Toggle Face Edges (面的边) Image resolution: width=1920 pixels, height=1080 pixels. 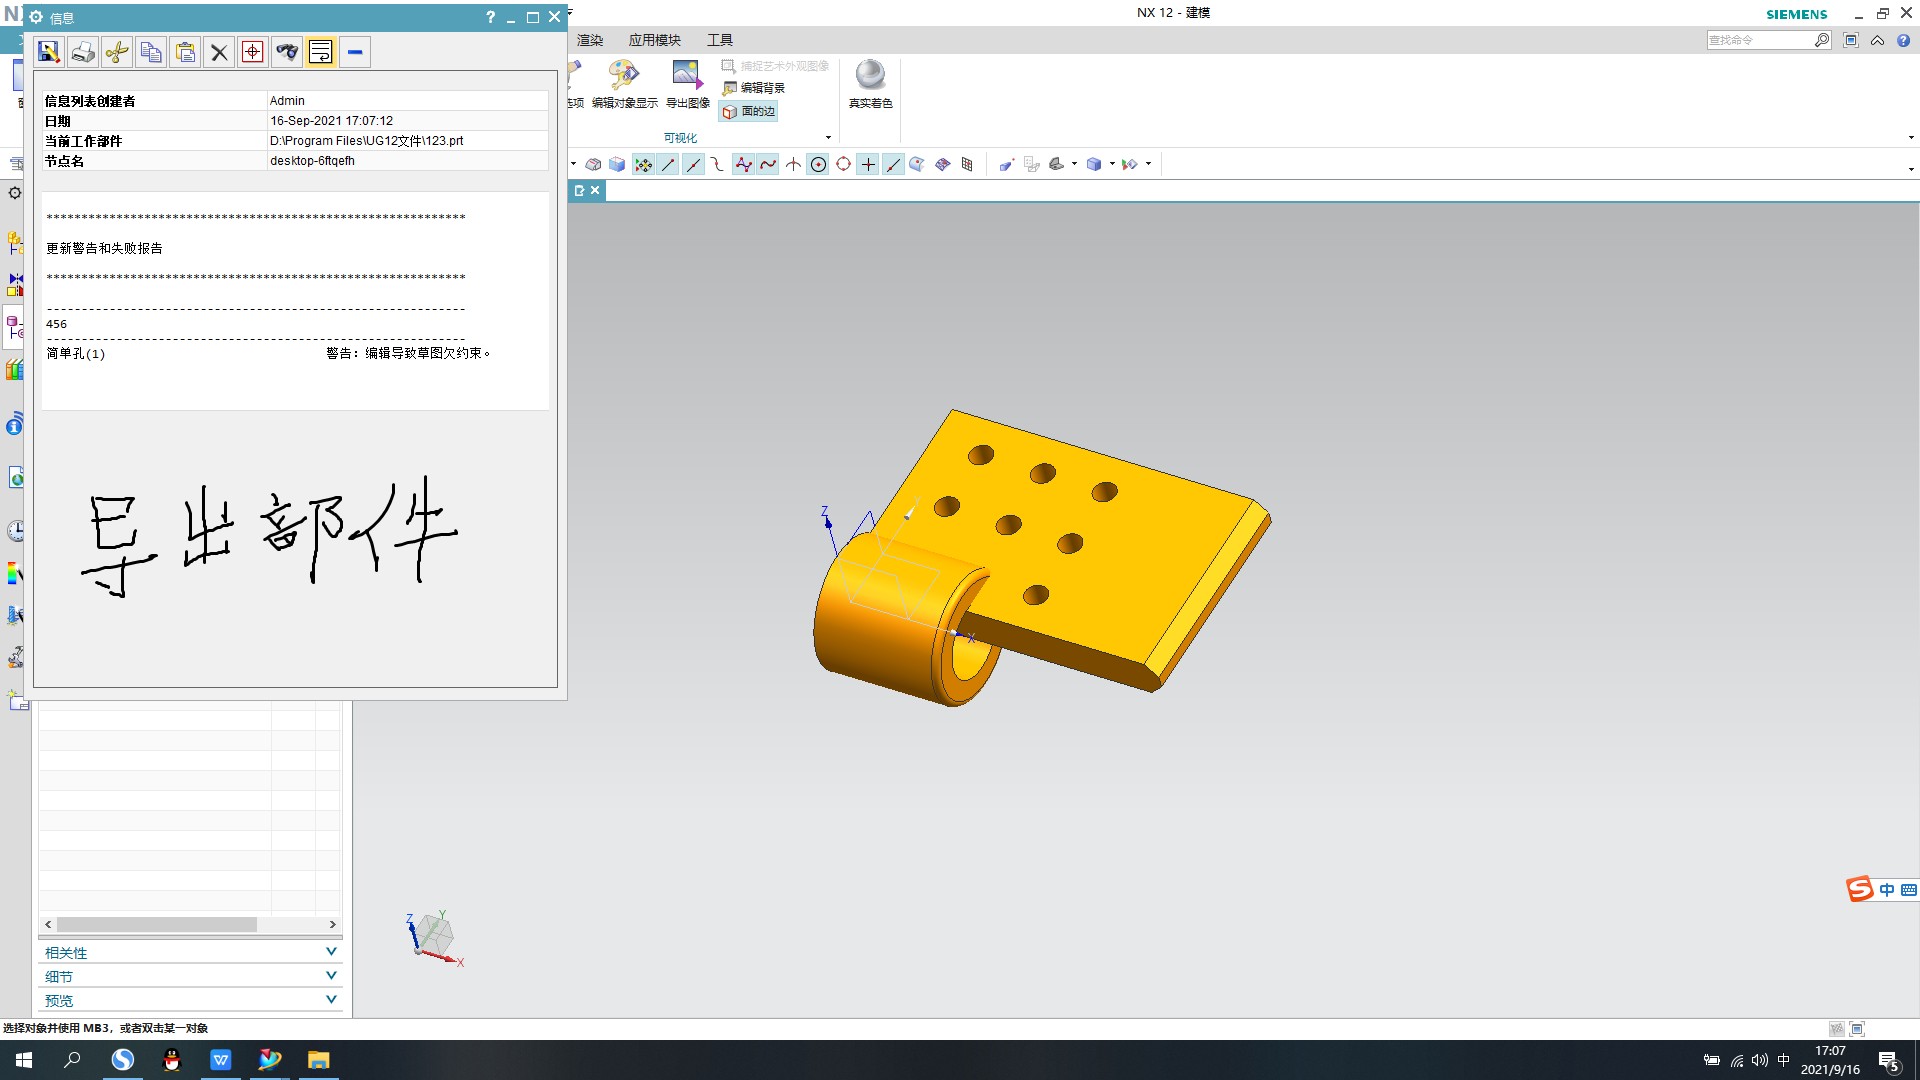click(x=748, y=111)
